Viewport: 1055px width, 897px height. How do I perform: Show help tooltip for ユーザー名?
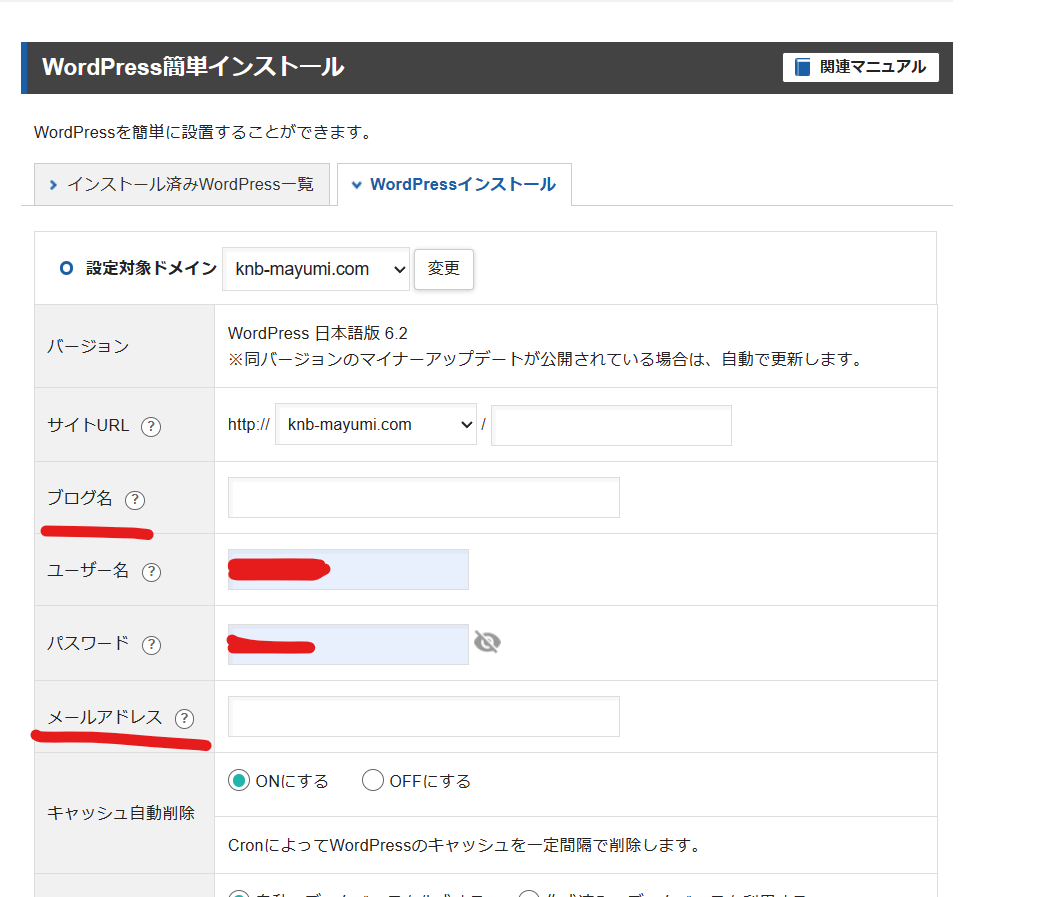151,572
